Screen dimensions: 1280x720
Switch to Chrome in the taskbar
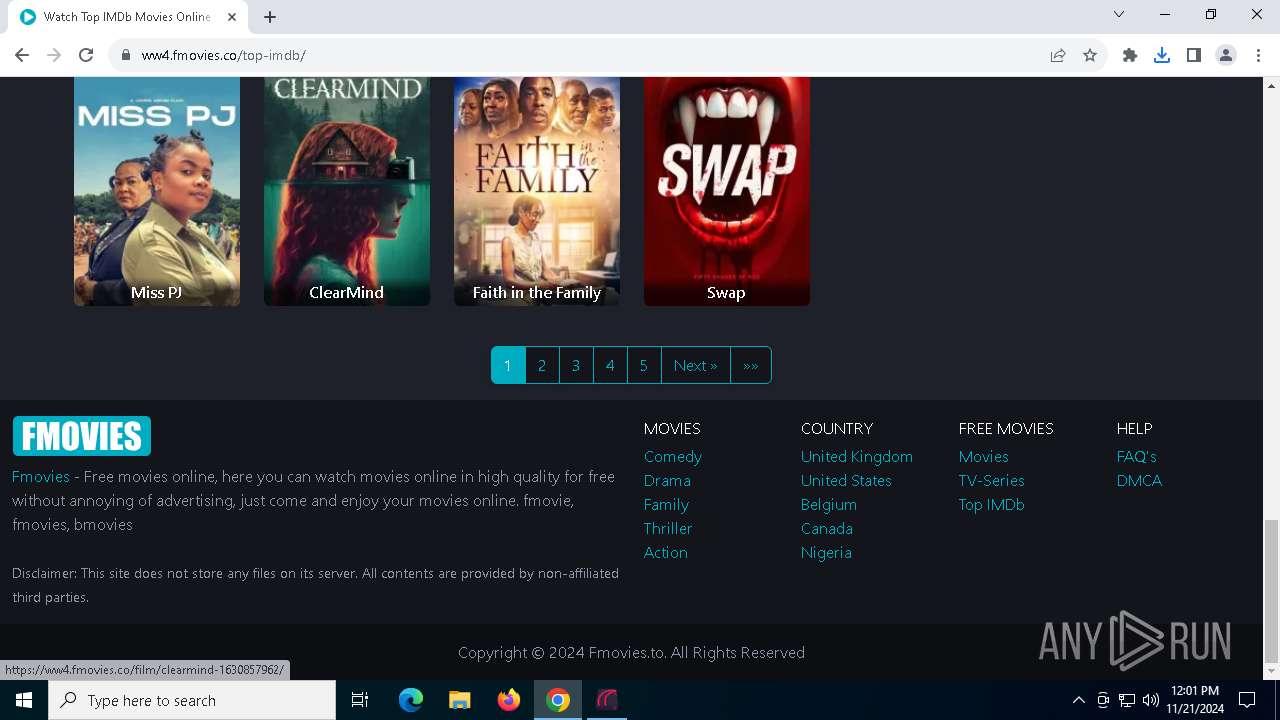coord(558,700)
